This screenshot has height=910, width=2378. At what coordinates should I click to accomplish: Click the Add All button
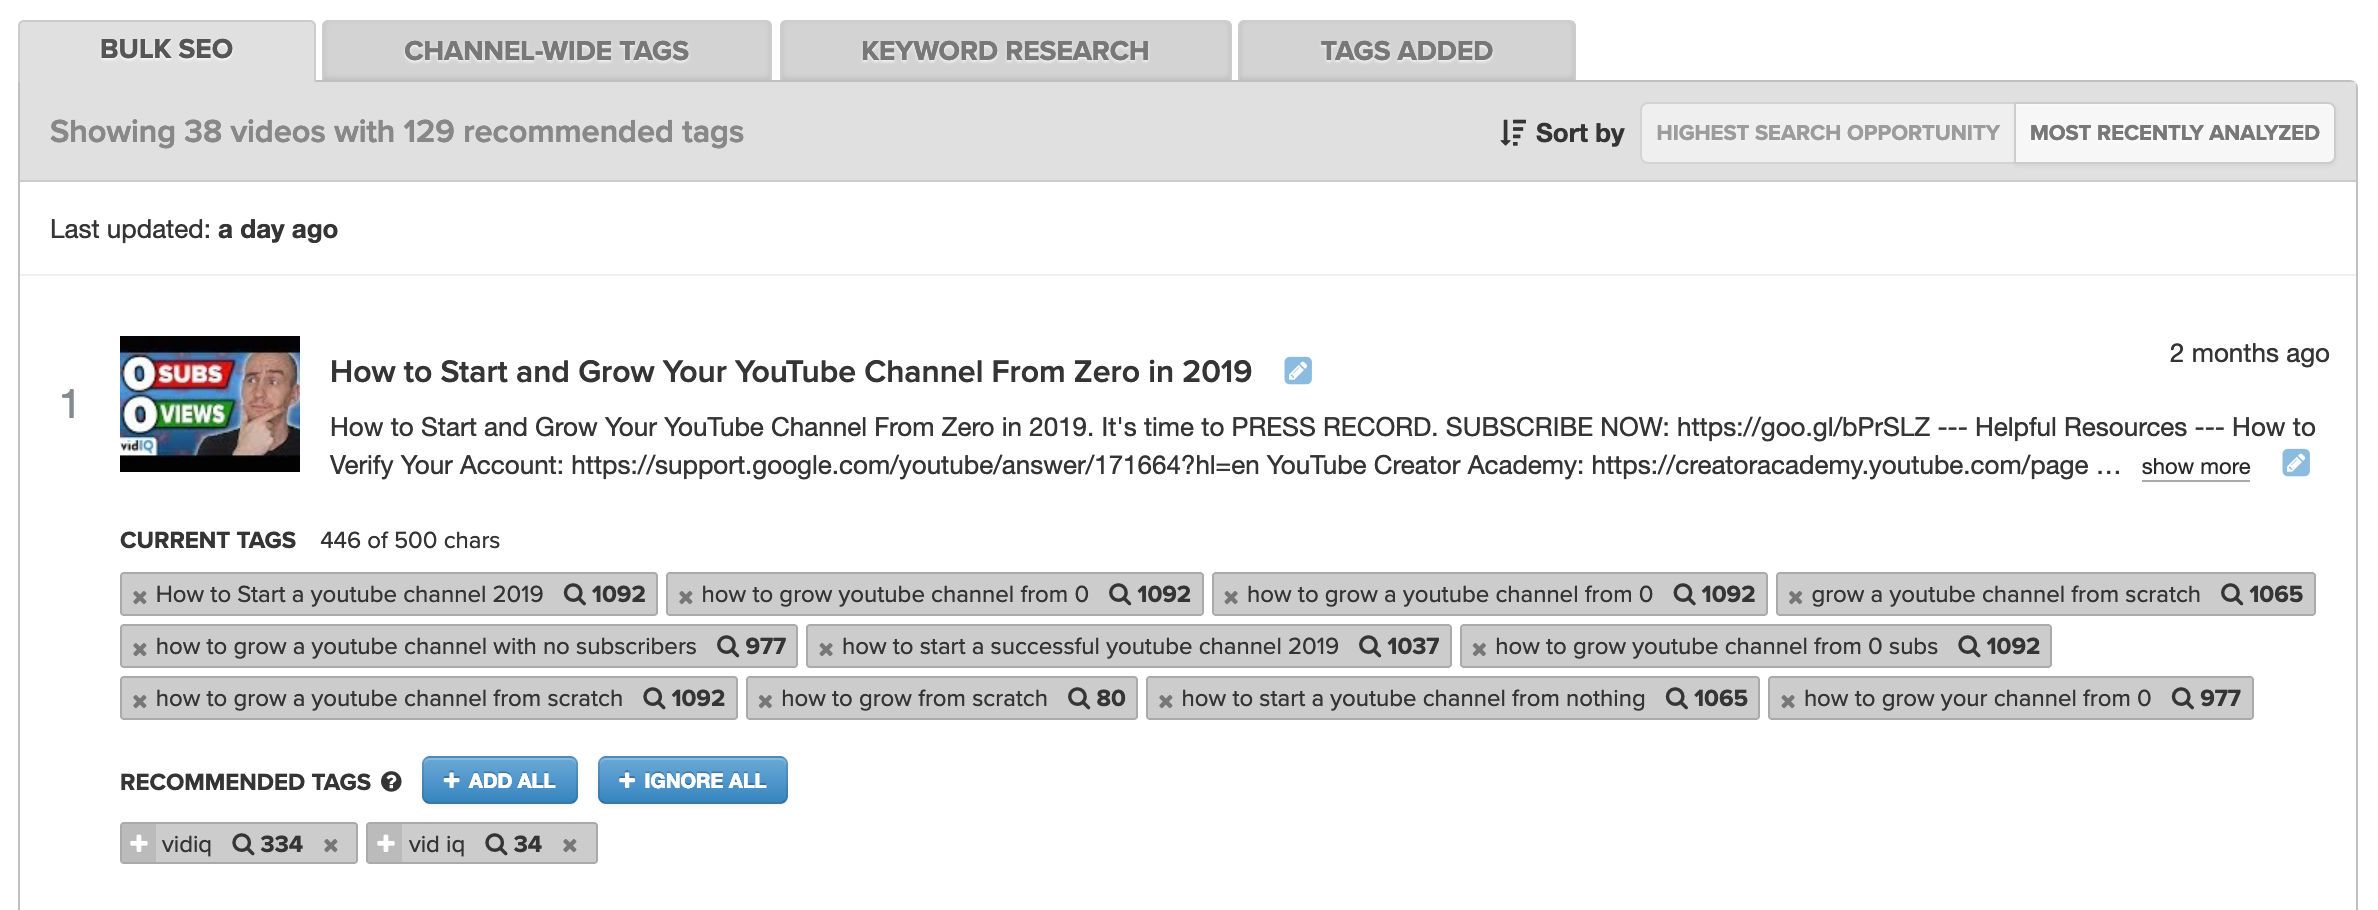pyautogui.click(x=499, y=780)
